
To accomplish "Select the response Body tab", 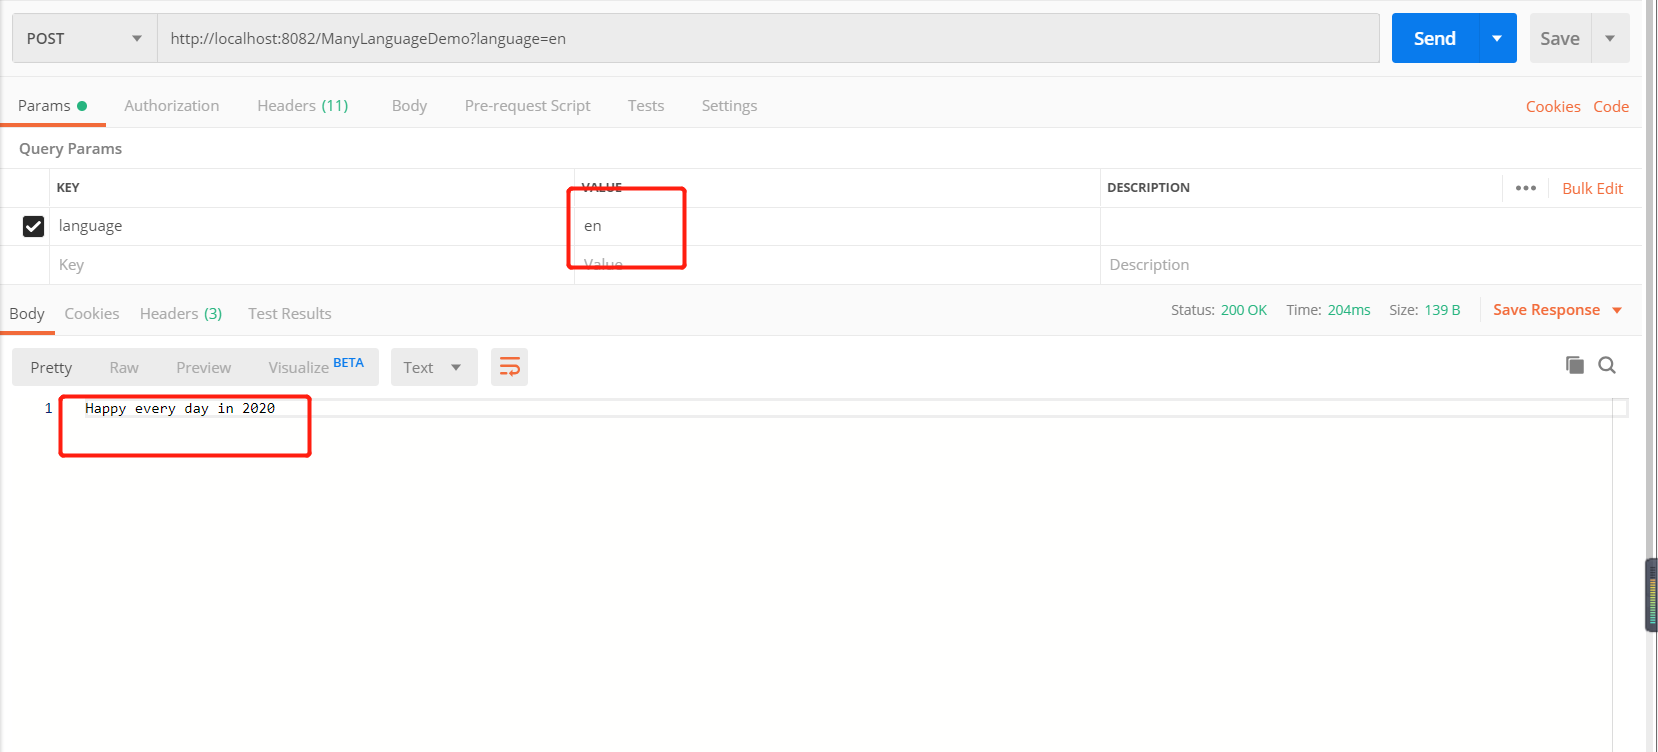I will pyautogui.click(x=27, y=313).
